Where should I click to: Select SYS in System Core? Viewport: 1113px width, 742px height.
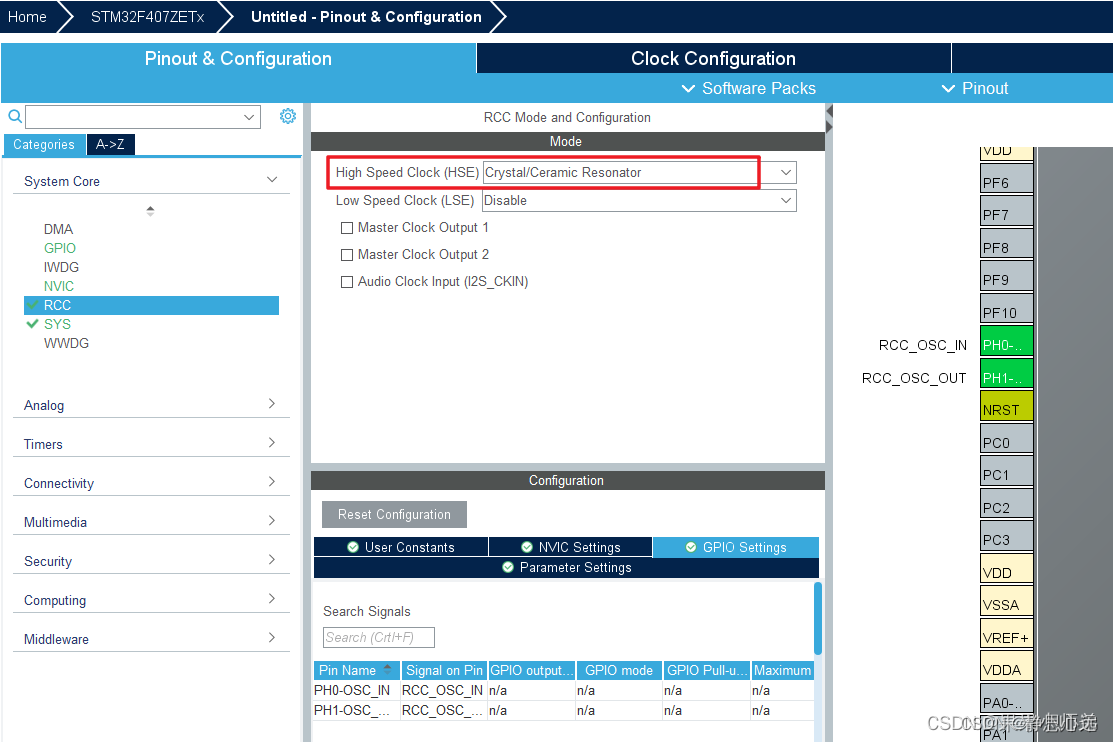pos(57,324)
